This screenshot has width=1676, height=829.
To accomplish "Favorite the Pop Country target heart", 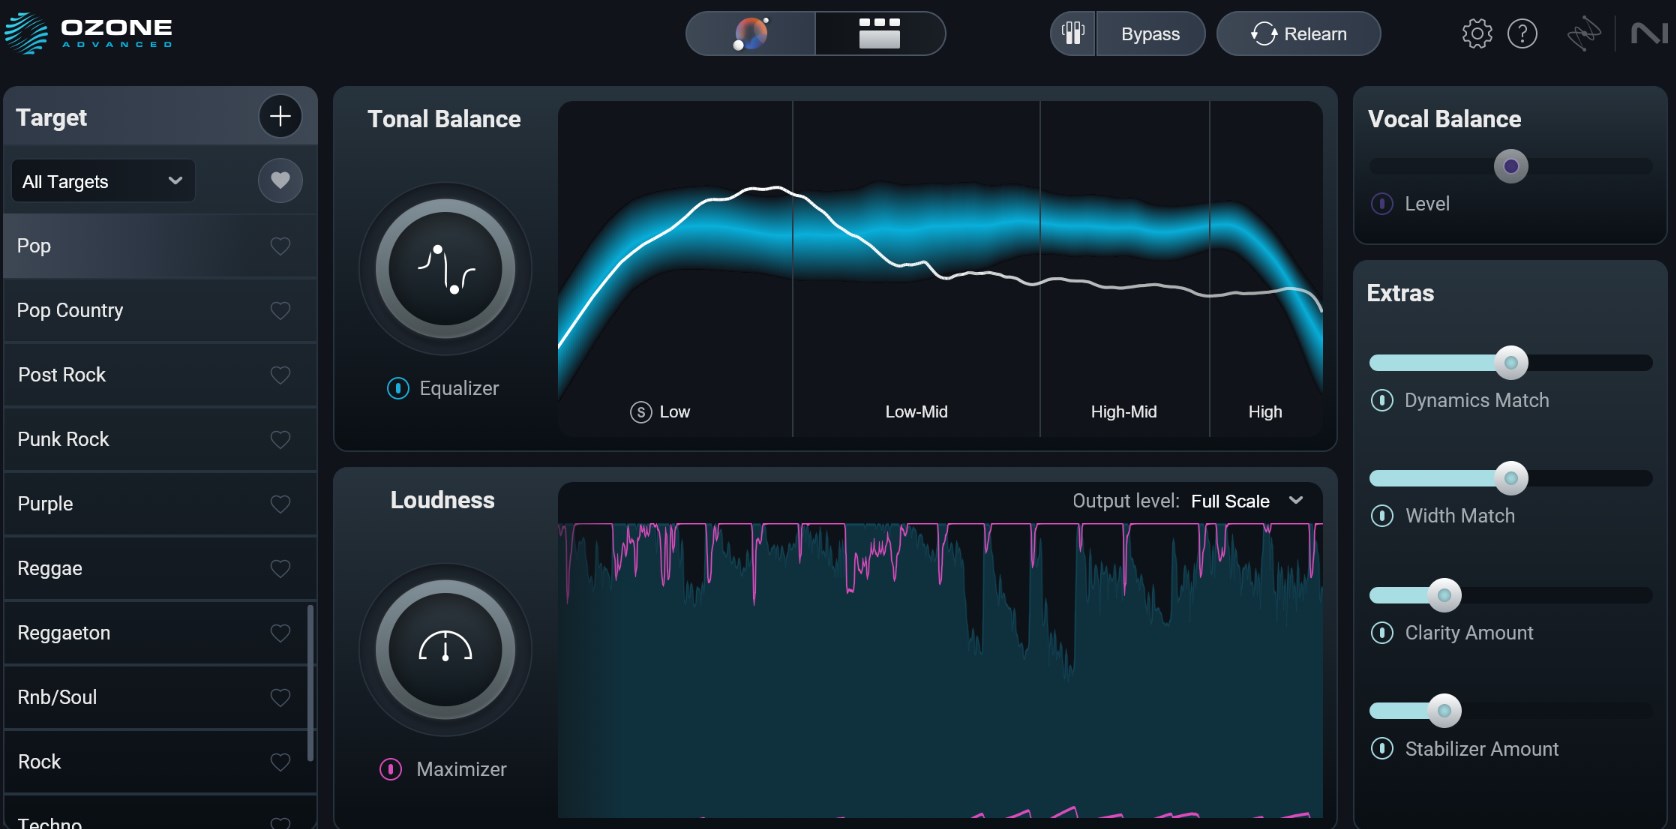I will [x=280, y=311].
